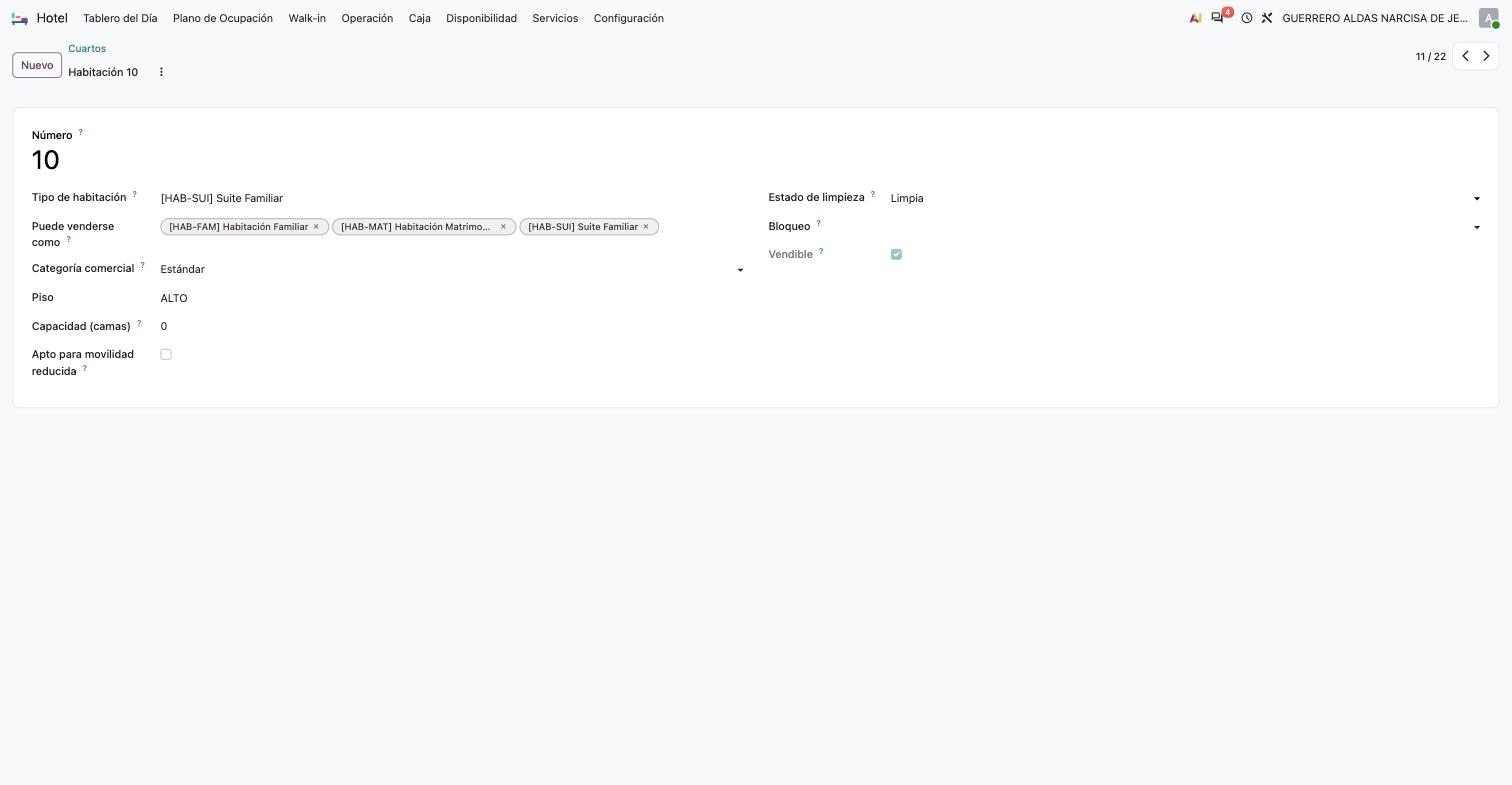Go to the previous room record
1512x785 pixels.
tap(1465, 56)
